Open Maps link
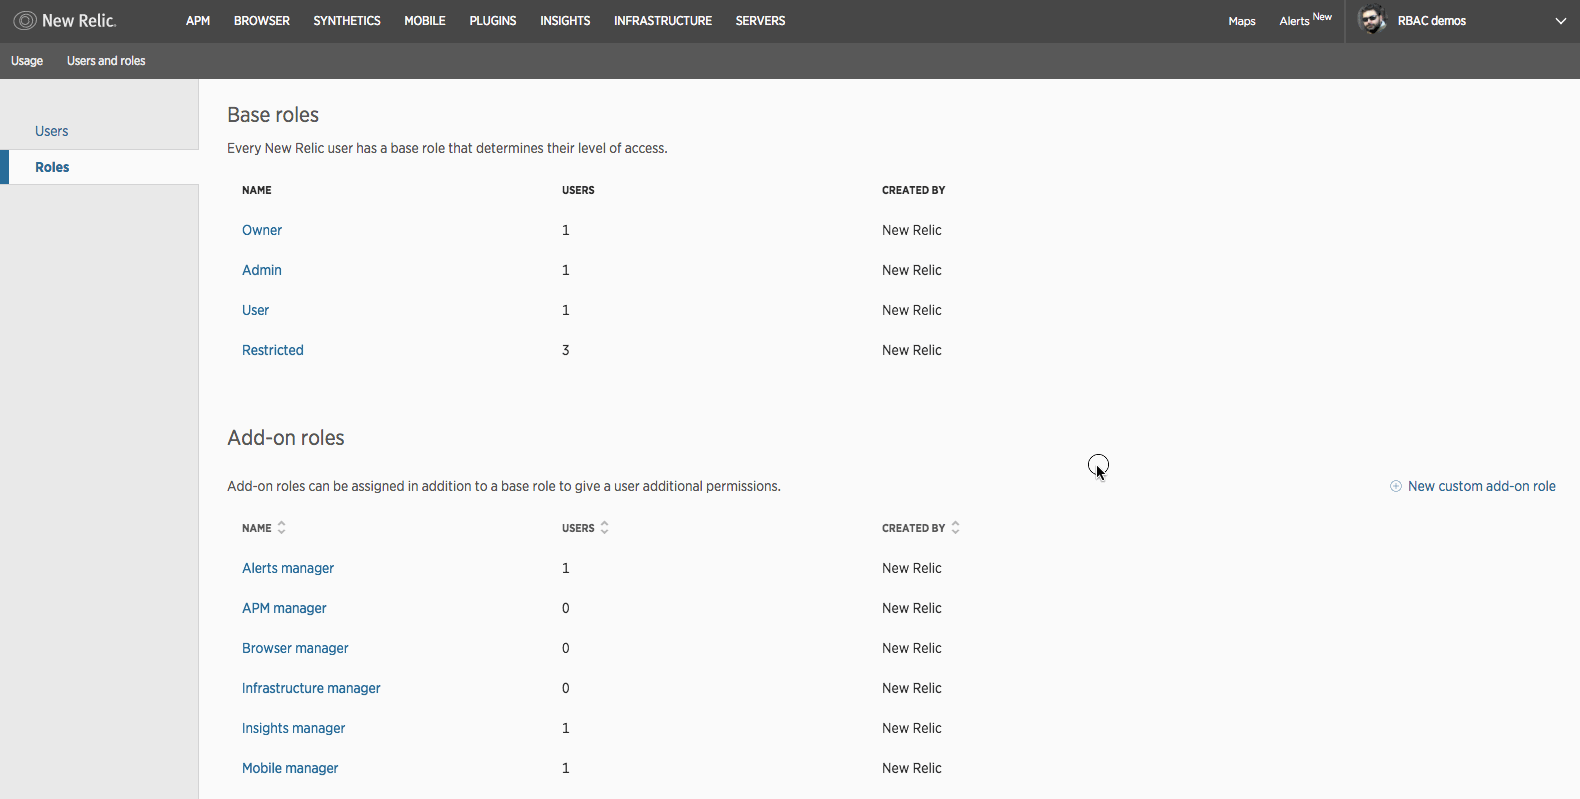 [x=1242, y=21]
